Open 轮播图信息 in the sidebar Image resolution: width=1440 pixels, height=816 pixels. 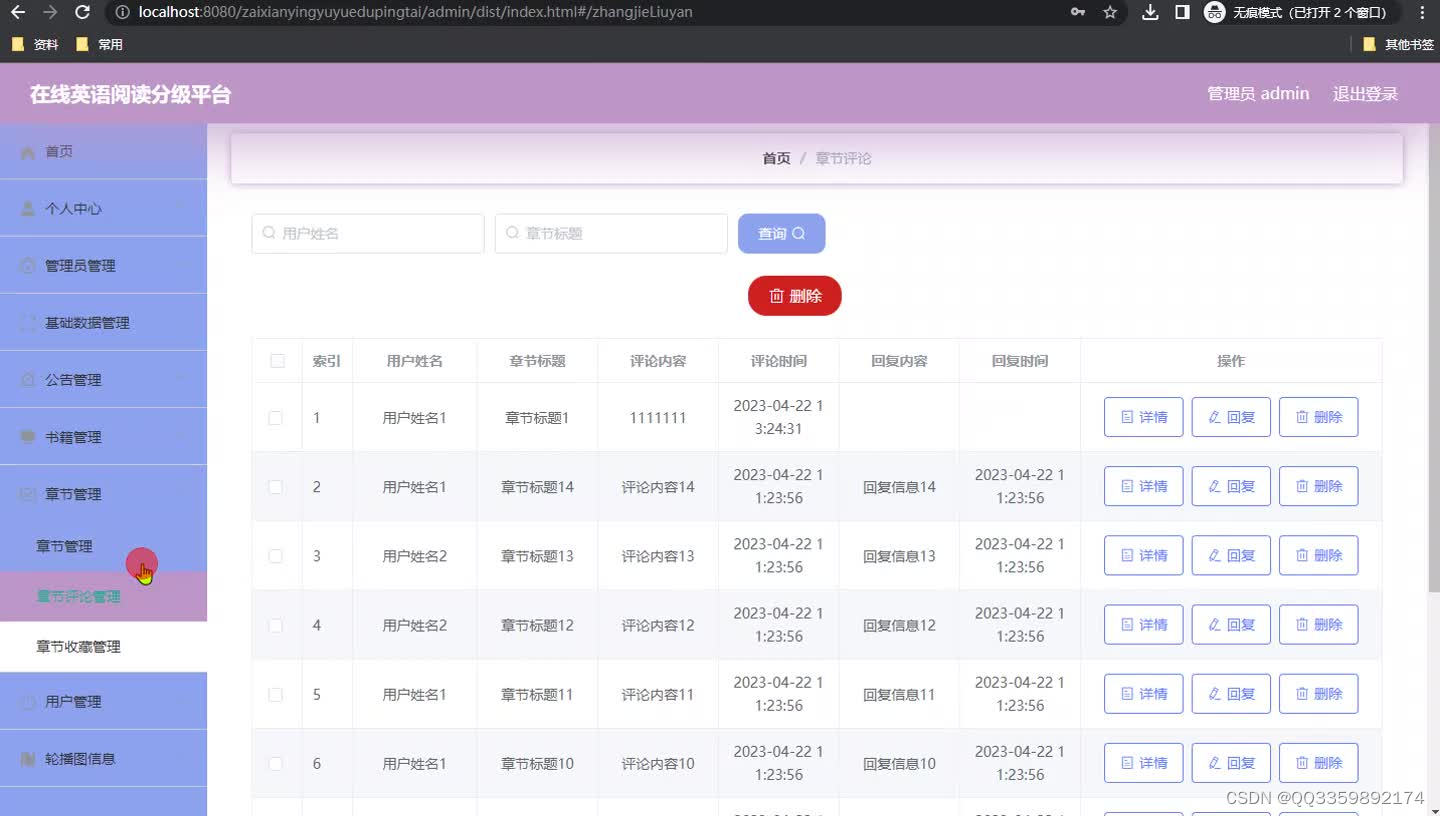click(x=103, y=759)
